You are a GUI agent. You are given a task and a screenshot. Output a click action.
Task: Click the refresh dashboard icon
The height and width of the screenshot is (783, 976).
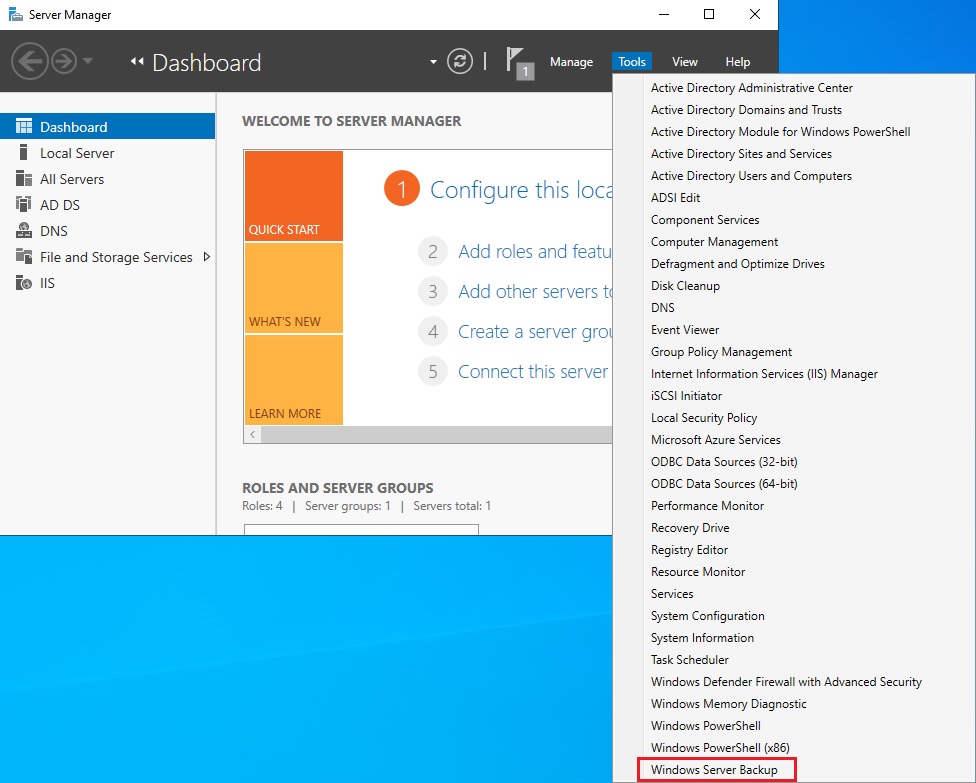pyautogui.click(x=460, y=62)
